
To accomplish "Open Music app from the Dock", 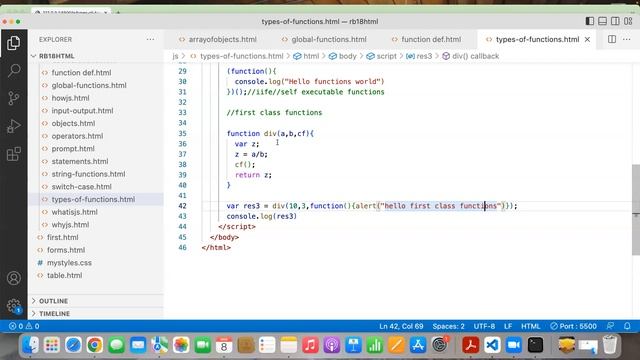I will click(310, 345).
